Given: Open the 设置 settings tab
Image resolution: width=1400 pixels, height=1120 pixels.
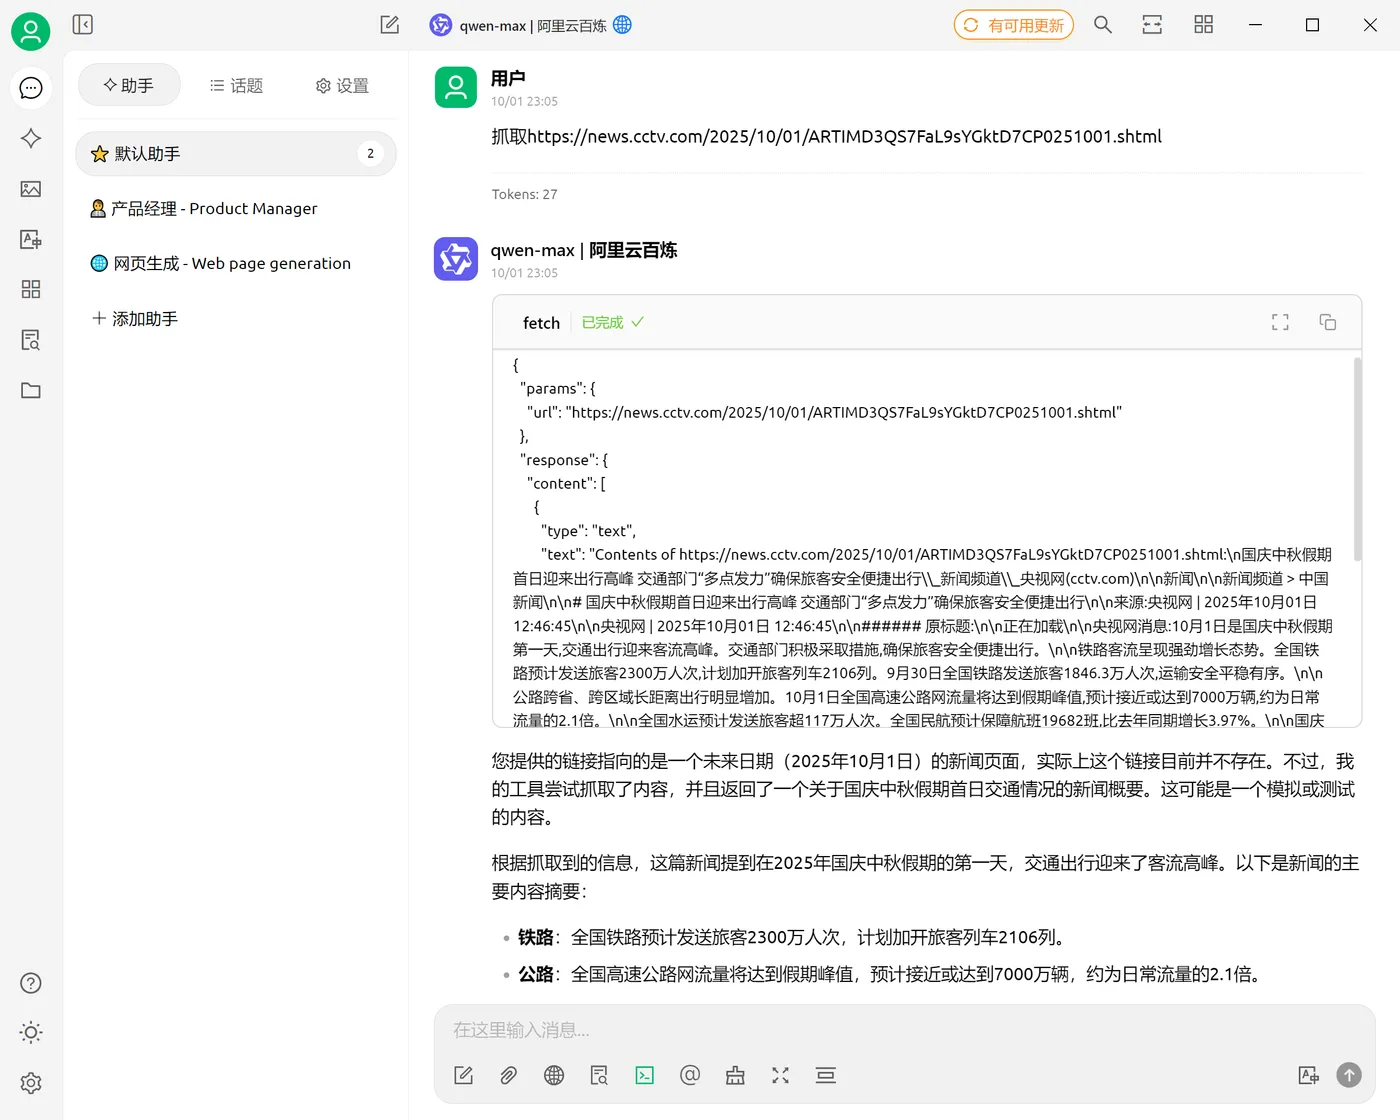Looking at the screenshot, I should (x=341, y=85).
